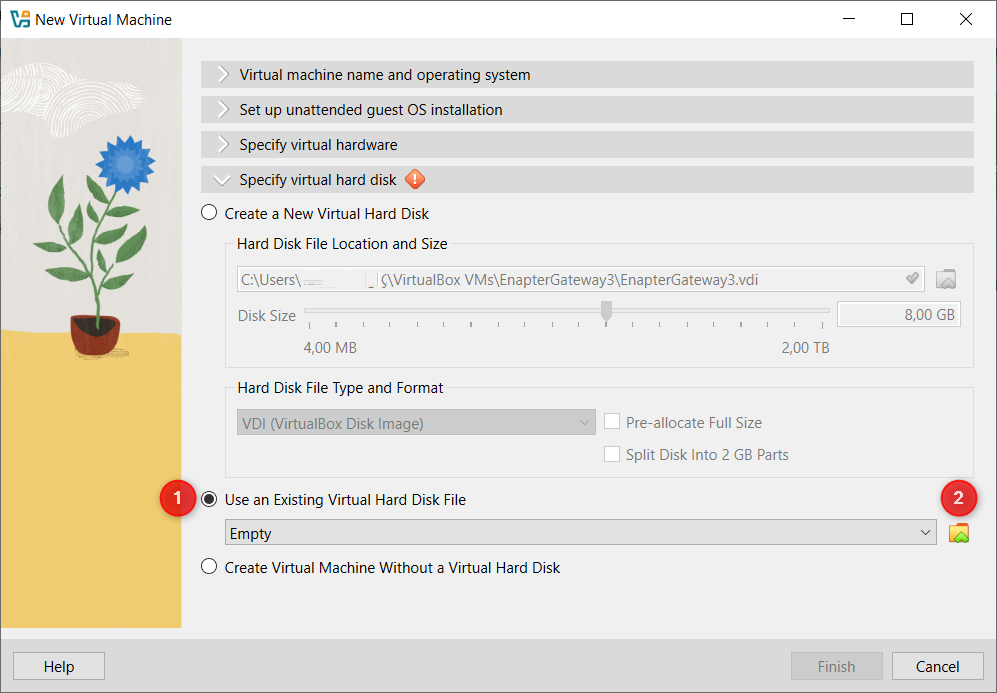Click the warning icon beside Specify virtual hard disk
Image resolution: width=997 pixels, height=693 pixels.
click(414, 179)
